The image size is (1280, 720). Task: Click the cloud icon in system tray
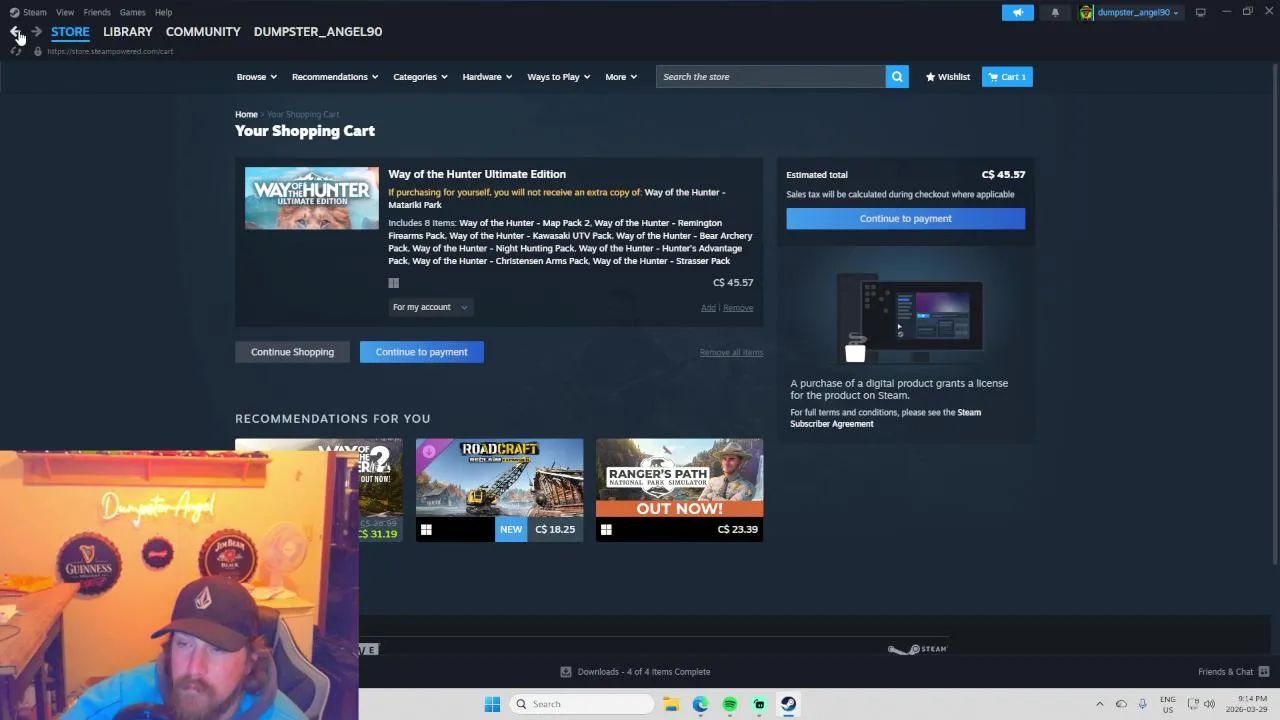pos(1121,704)
